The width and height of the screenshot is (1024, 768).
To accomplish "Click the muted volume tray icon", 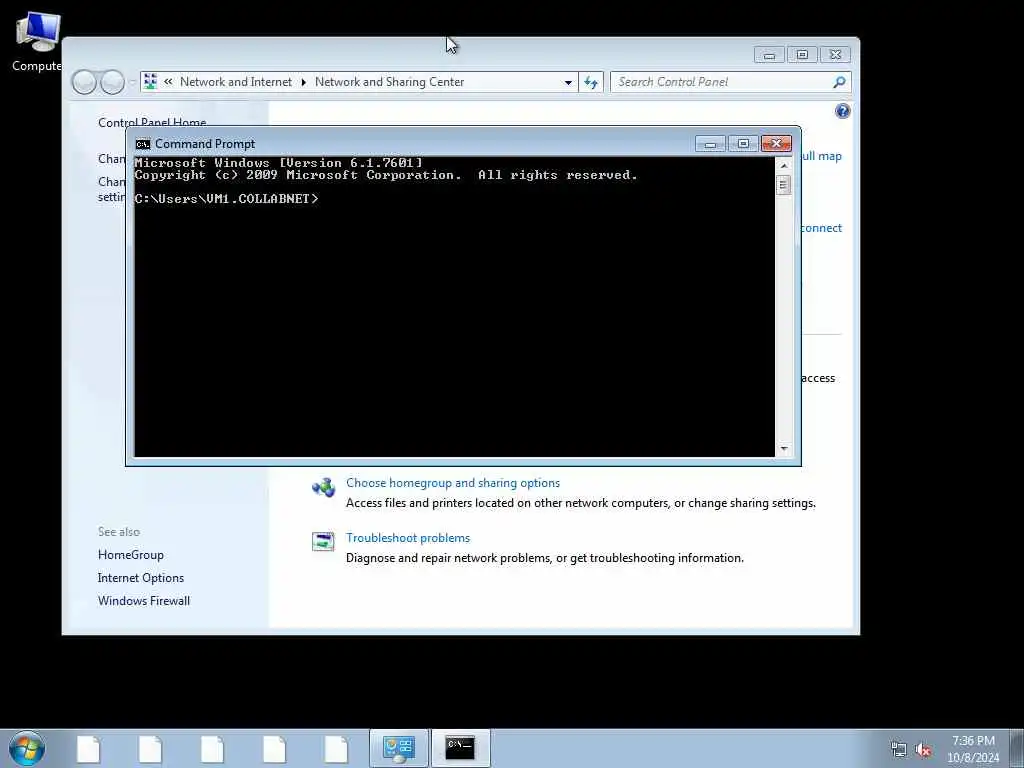I will pos(923,749).
